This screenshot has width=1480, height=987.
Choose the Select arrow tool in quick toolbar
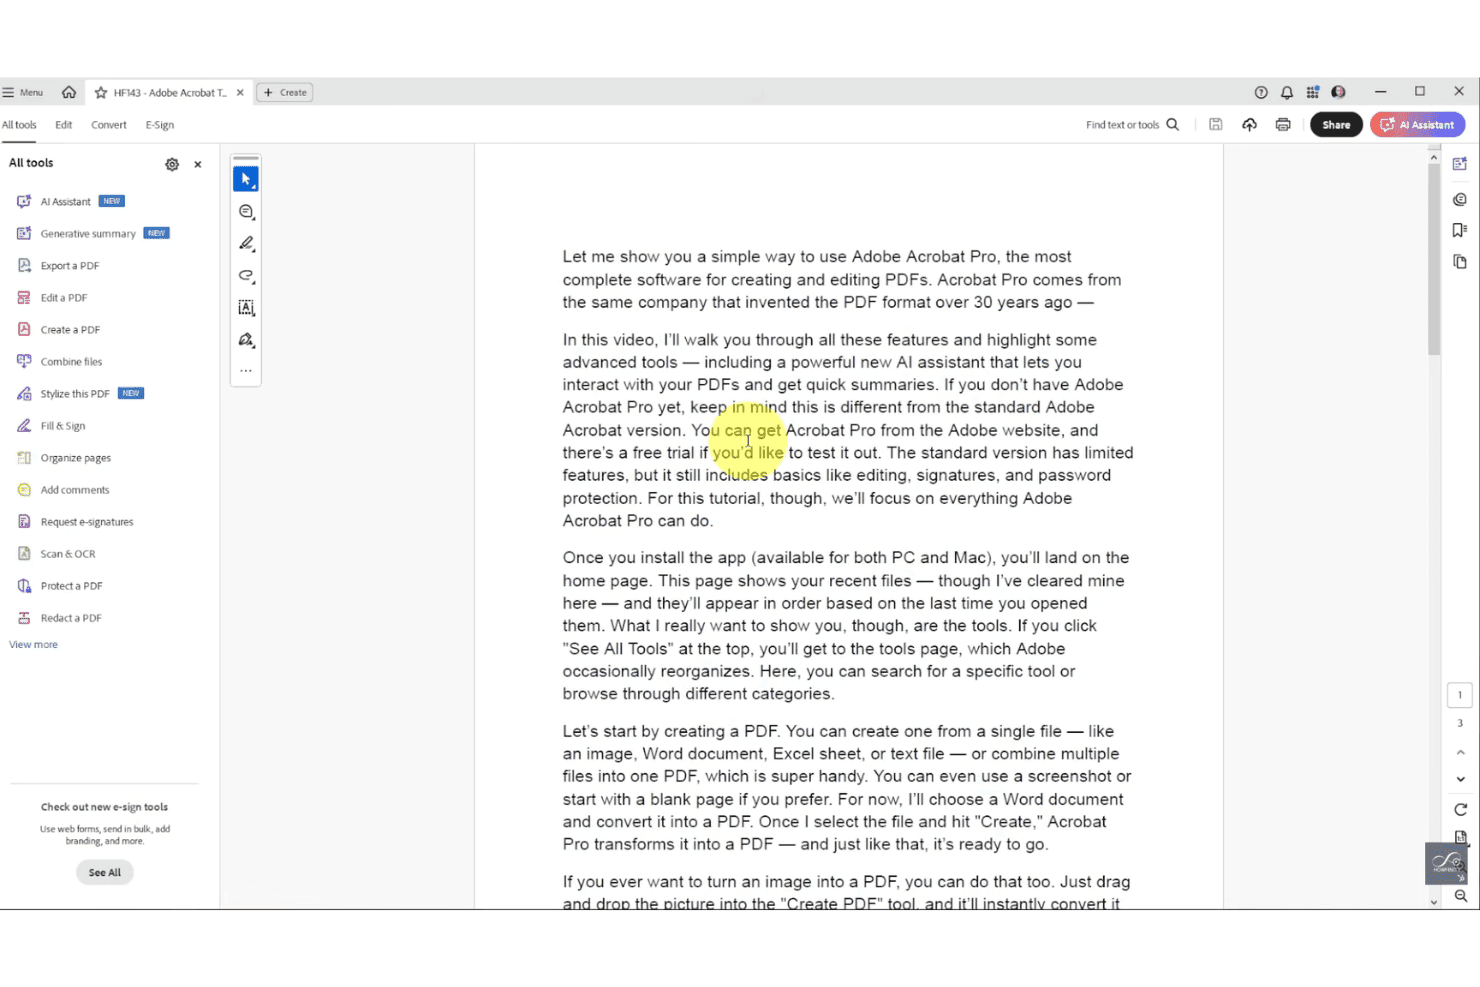(x=246, y=179)
